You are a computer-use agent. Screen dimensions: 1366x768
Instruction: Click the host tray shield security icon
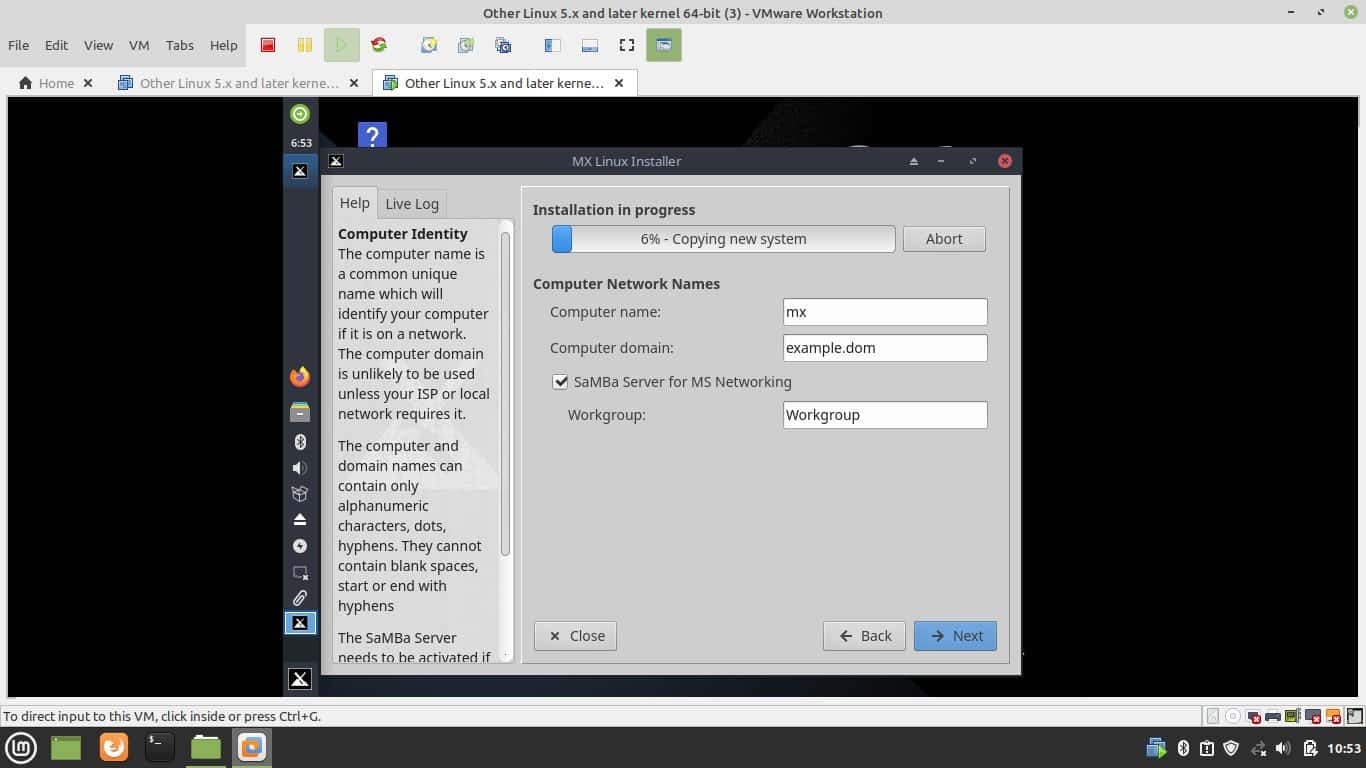1232,748
